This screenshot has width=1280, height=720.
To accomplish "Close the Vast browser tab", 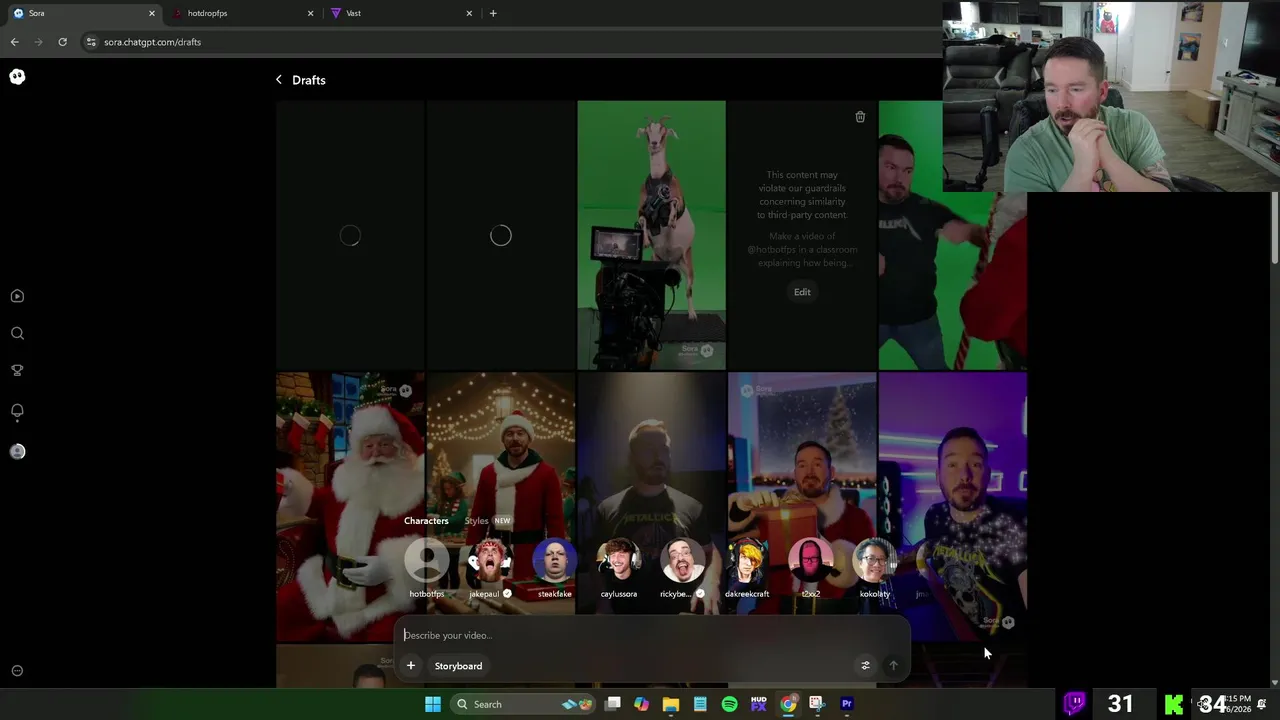I will (x=469, y=13).
